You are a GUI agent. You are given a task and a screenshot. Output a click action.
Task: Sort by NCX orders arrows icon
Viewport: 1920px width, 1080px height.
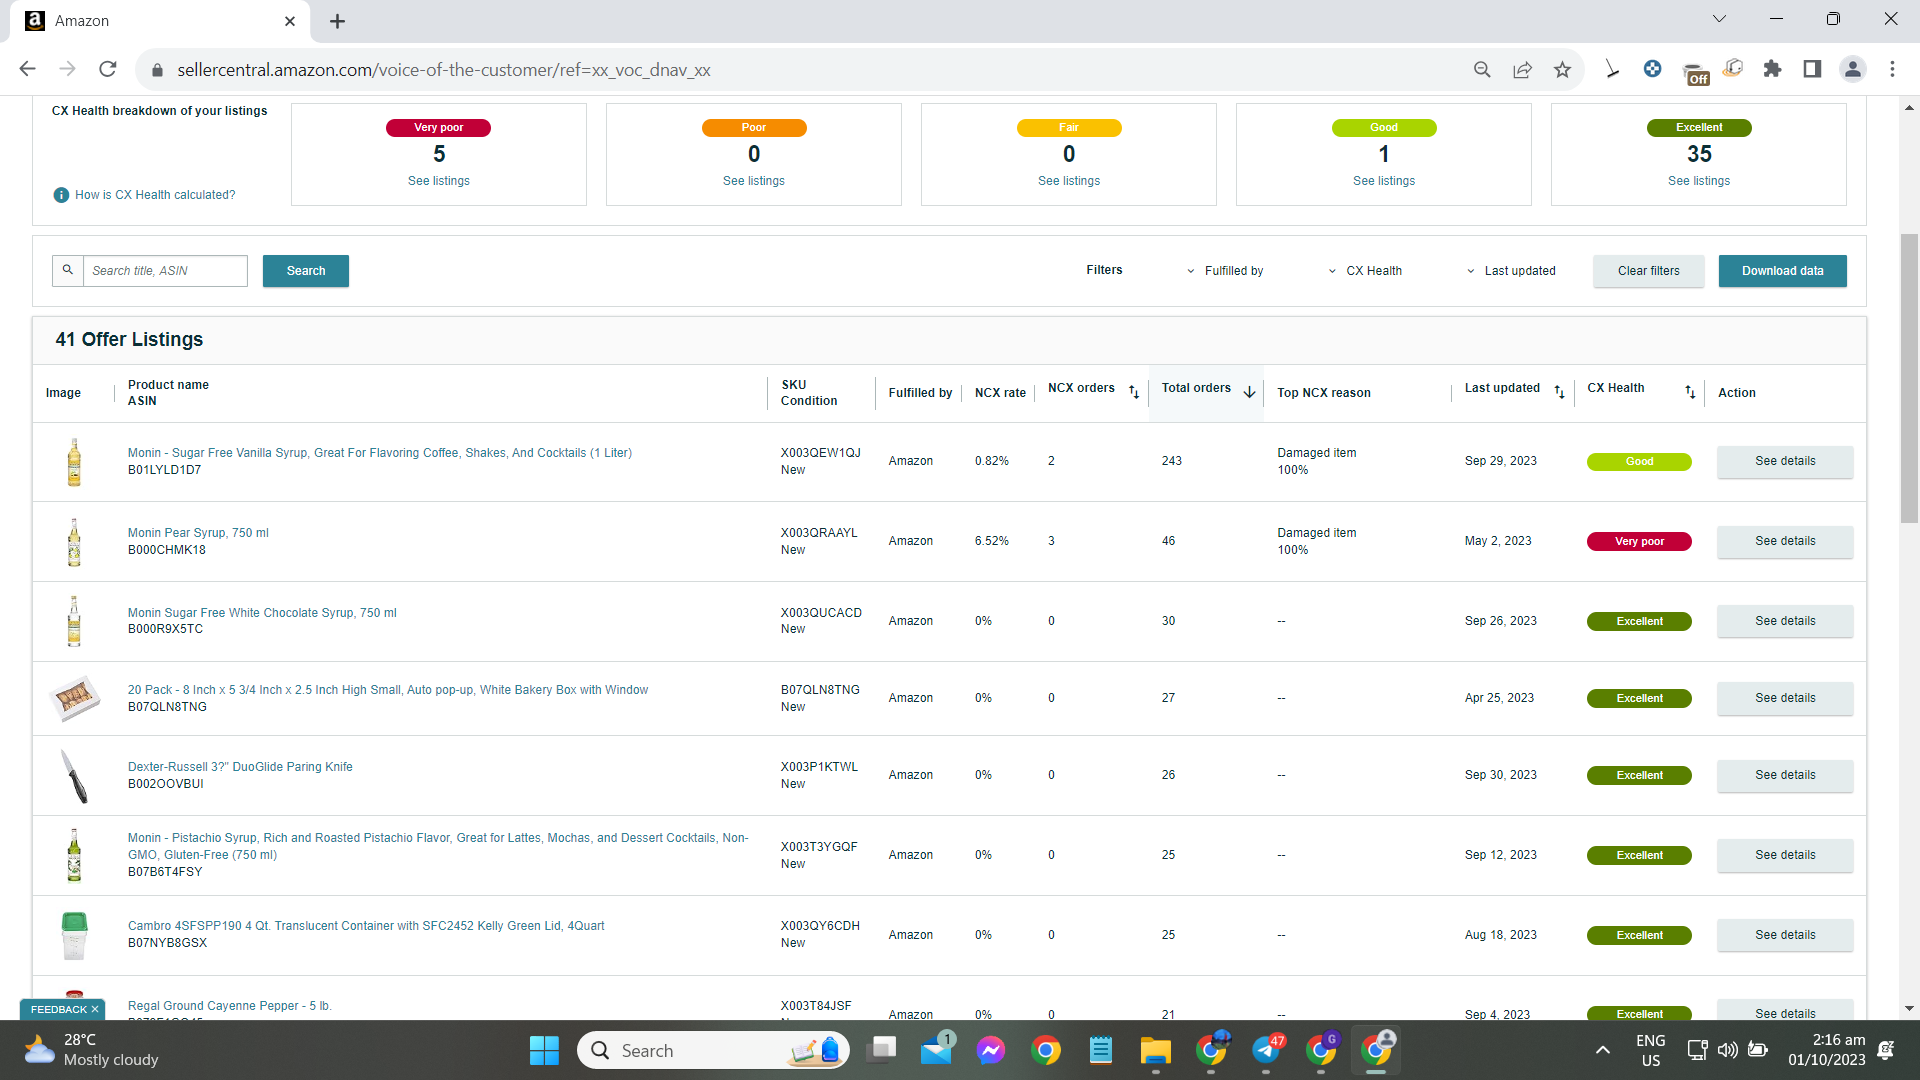click(1134, 392)
